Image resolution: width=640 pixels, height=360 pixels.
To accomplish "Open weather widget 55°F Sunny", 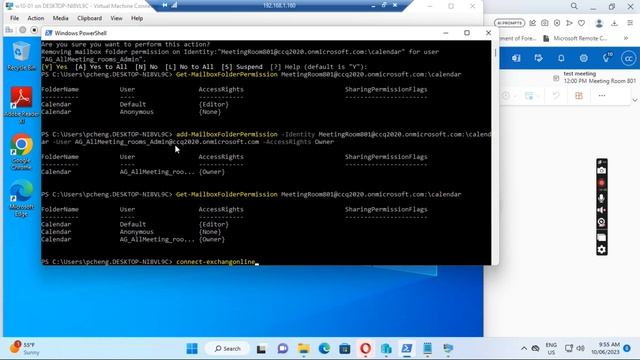I will click(25, 349).
